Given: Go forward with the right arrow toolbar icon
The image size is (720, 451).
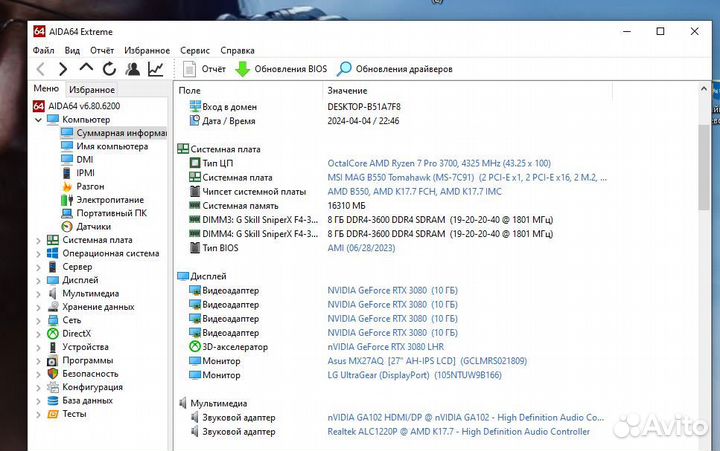Looking at the screenshot, I should point(63,69).
